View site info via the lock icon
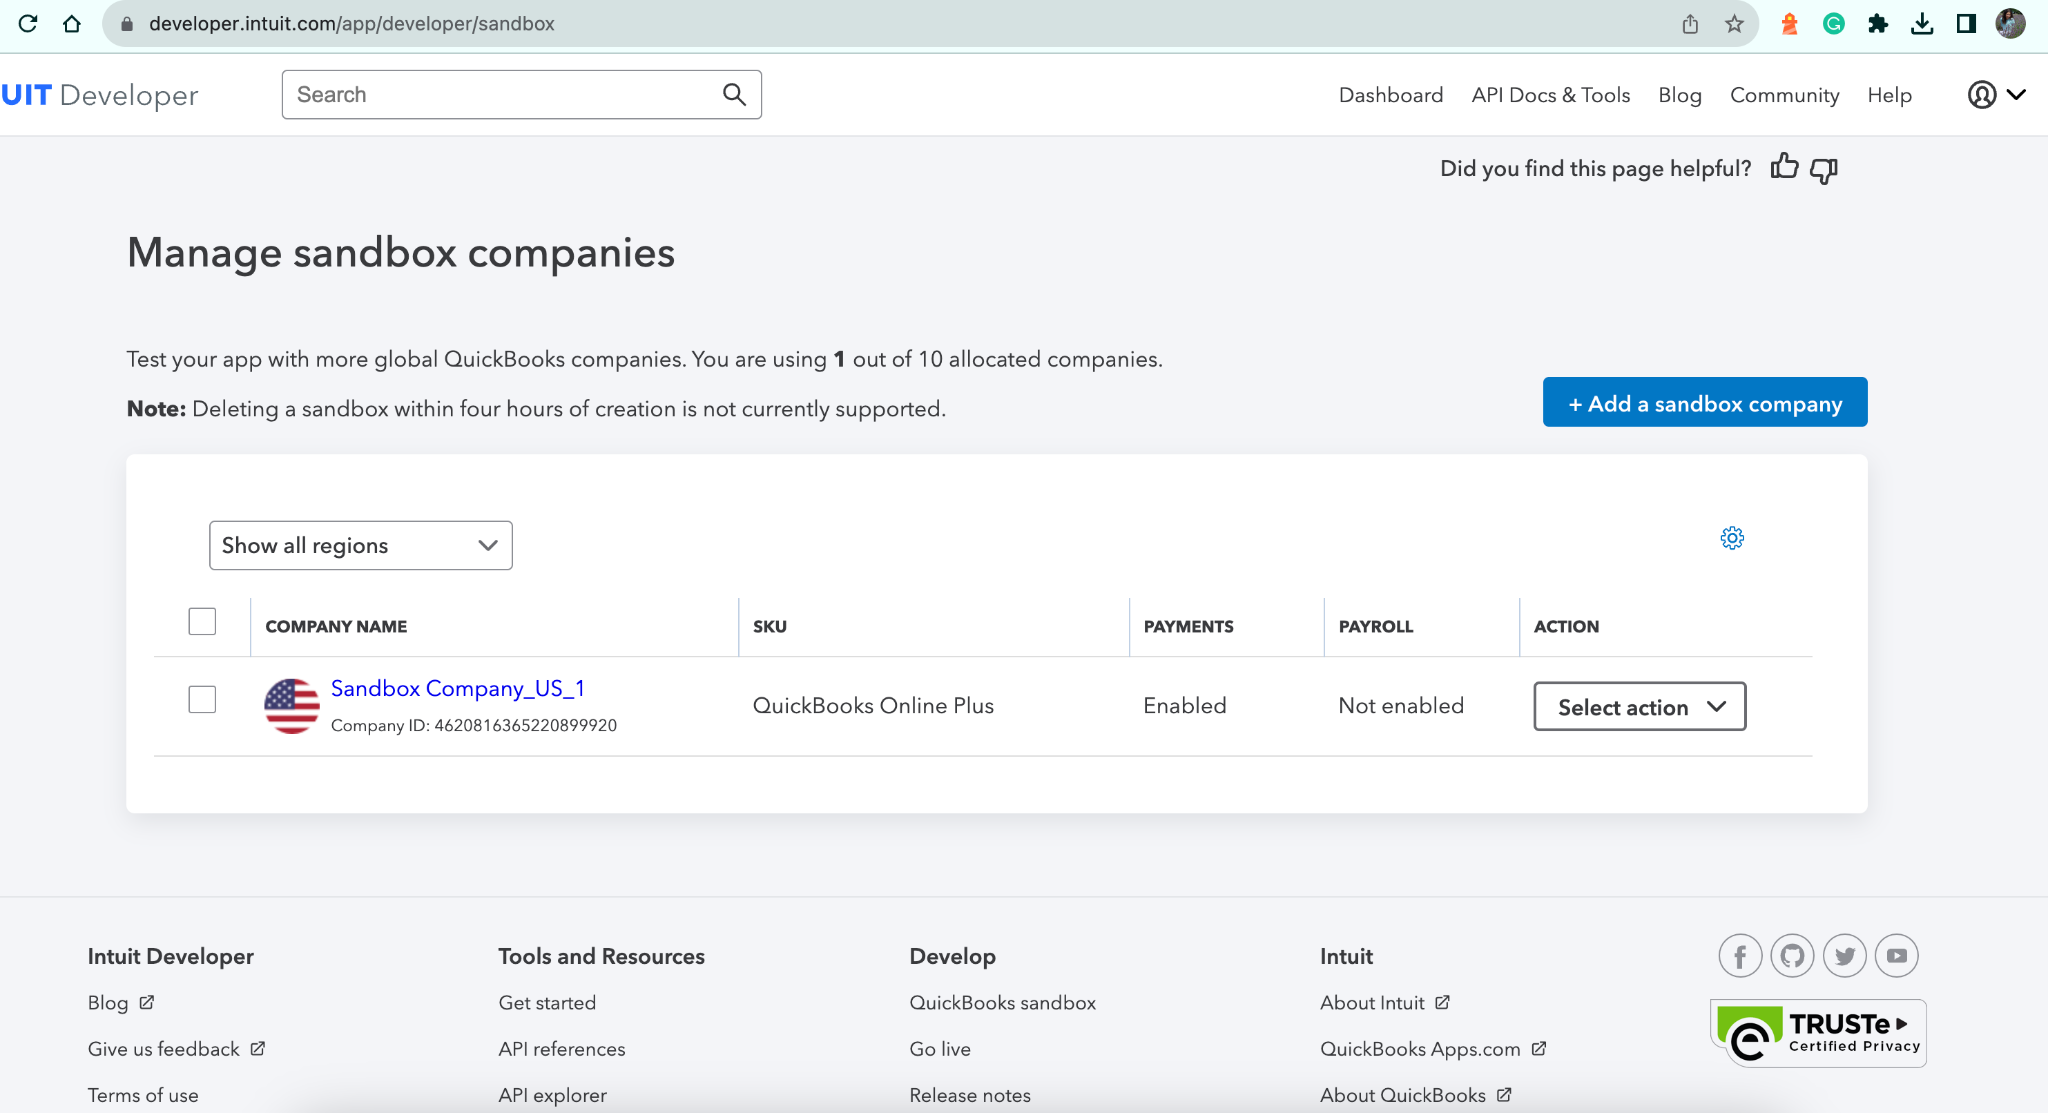The image size is (2048, 1113). pyautogui.click(x=127, y=24)
